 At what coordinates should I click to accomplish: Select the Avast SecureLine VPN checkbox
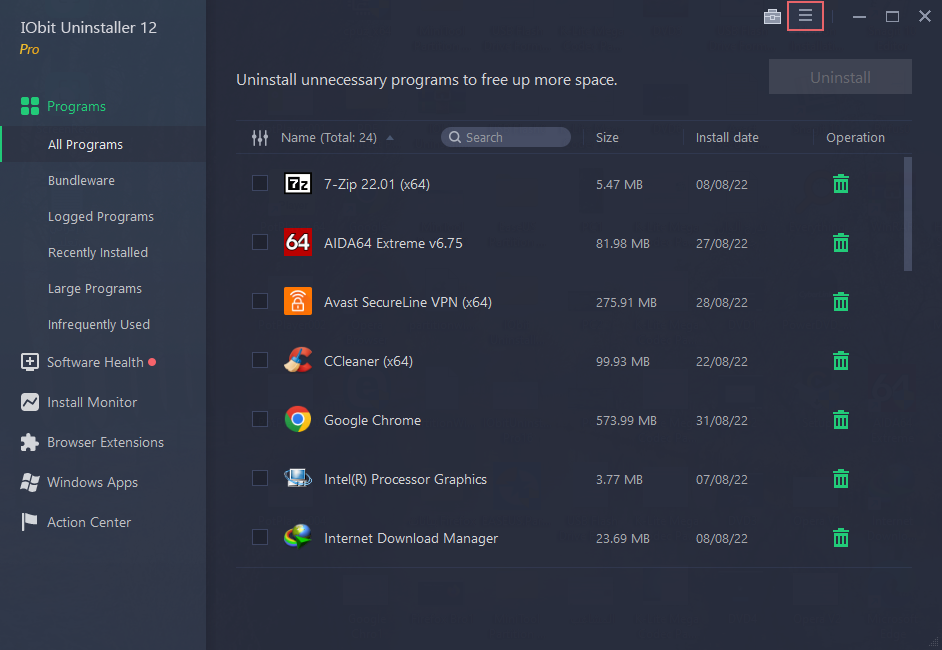pos(260,301)
